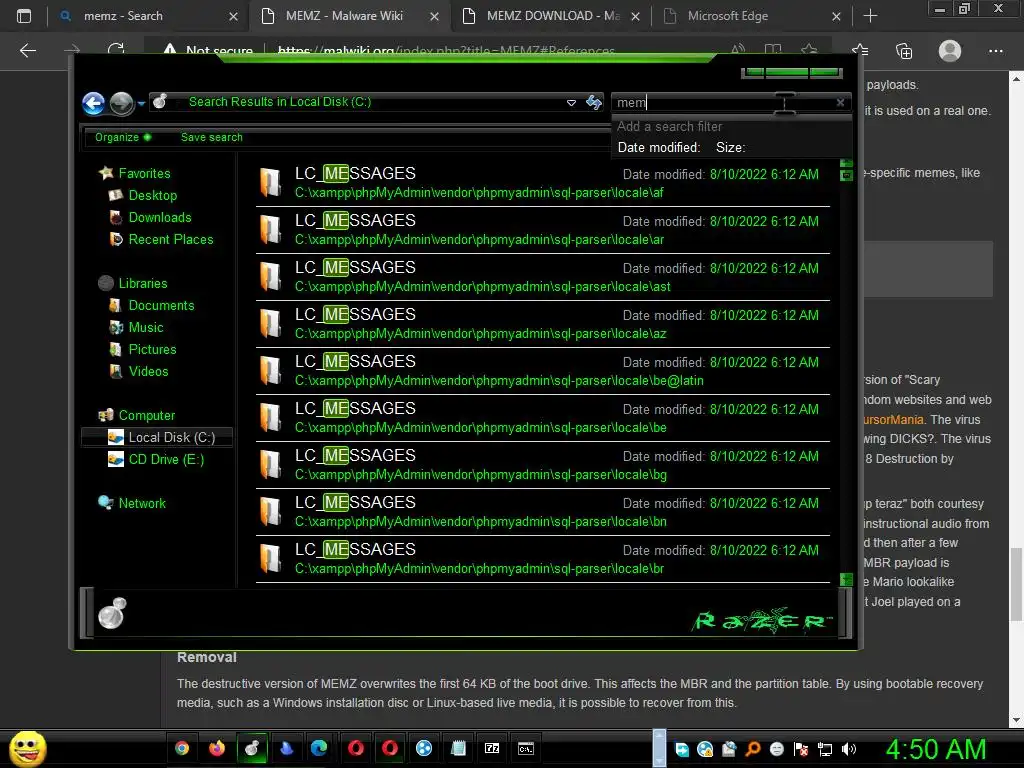Click the location icon in Explorer address bar
This screenshot has height=768, width=1024.
click(160, 102)
